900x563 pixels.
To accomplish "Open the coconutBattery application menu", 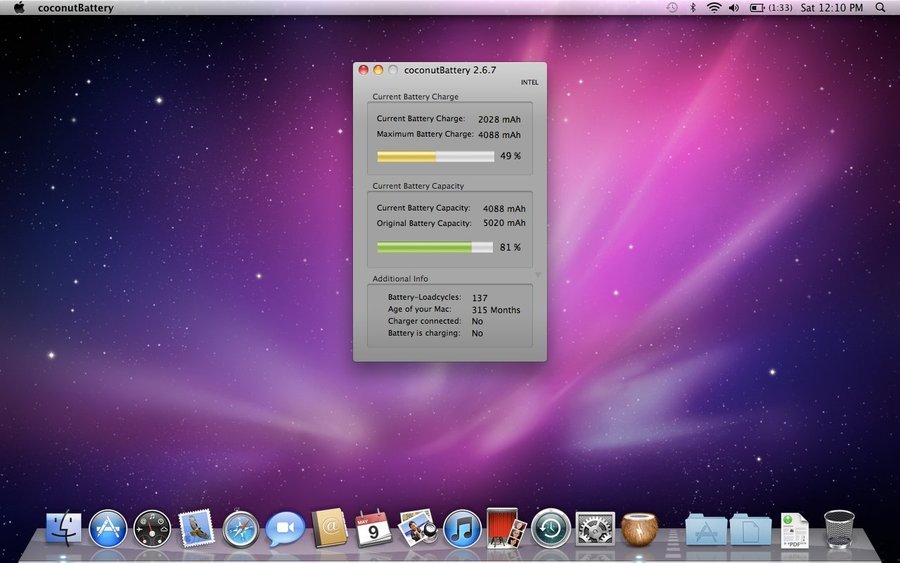I will click(x=76, y=8).
